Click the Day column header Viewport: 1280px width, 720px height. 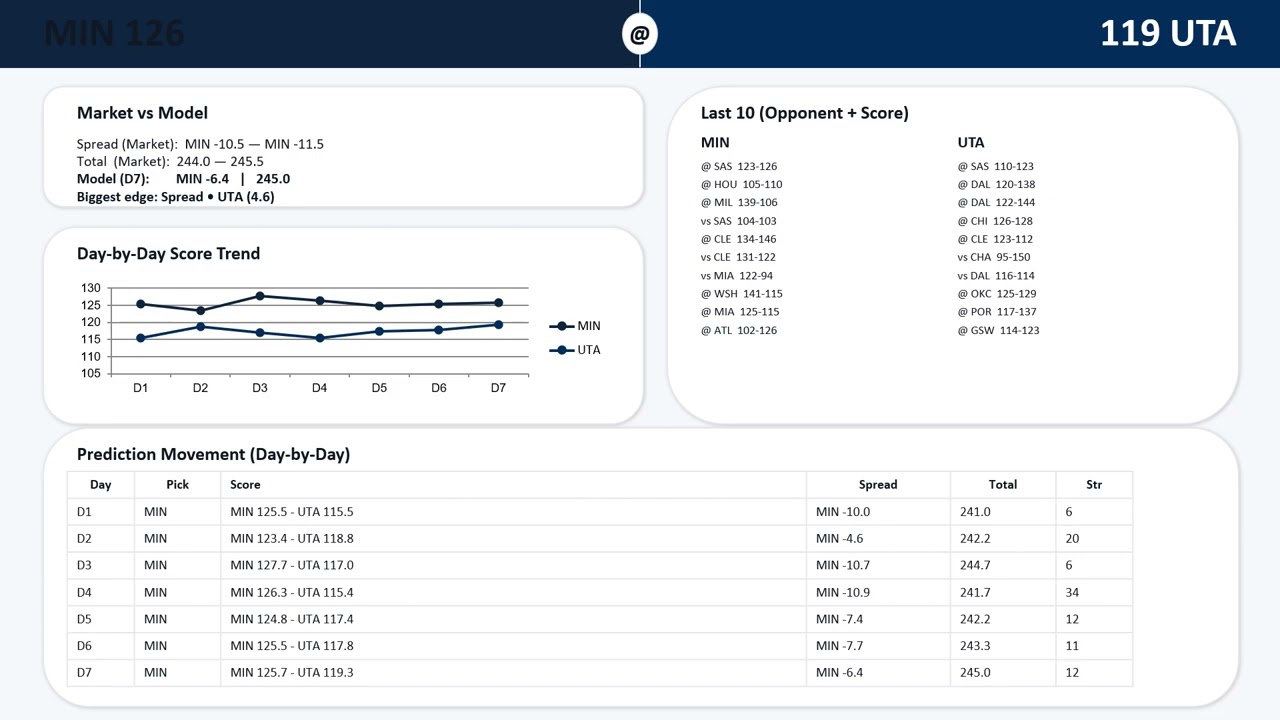pyautogui.click(x=101, y=484)
